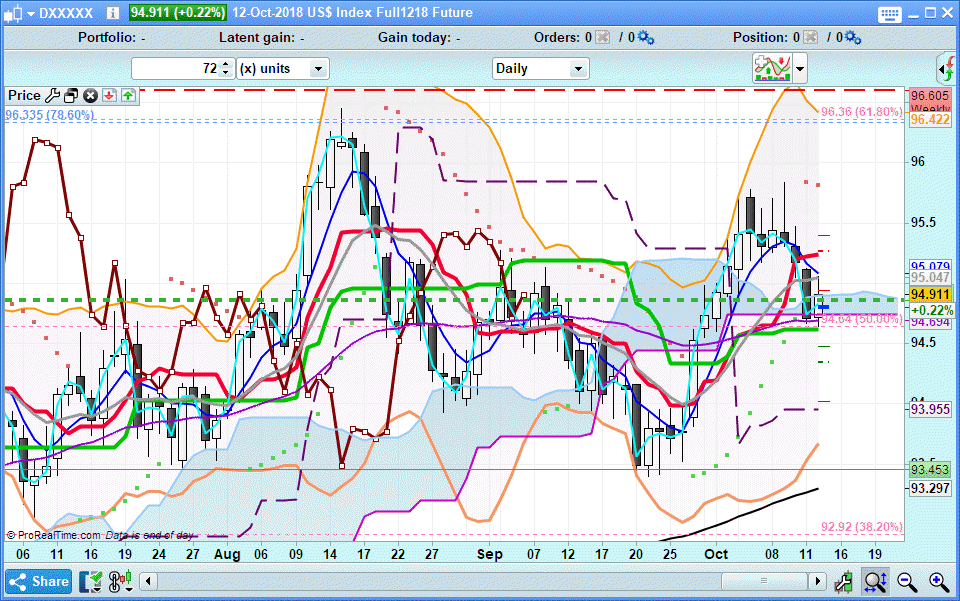The image size is (960, 601).
Task: Click the 96.335 (78.60%) Fibonacci label
Action: 50,114
